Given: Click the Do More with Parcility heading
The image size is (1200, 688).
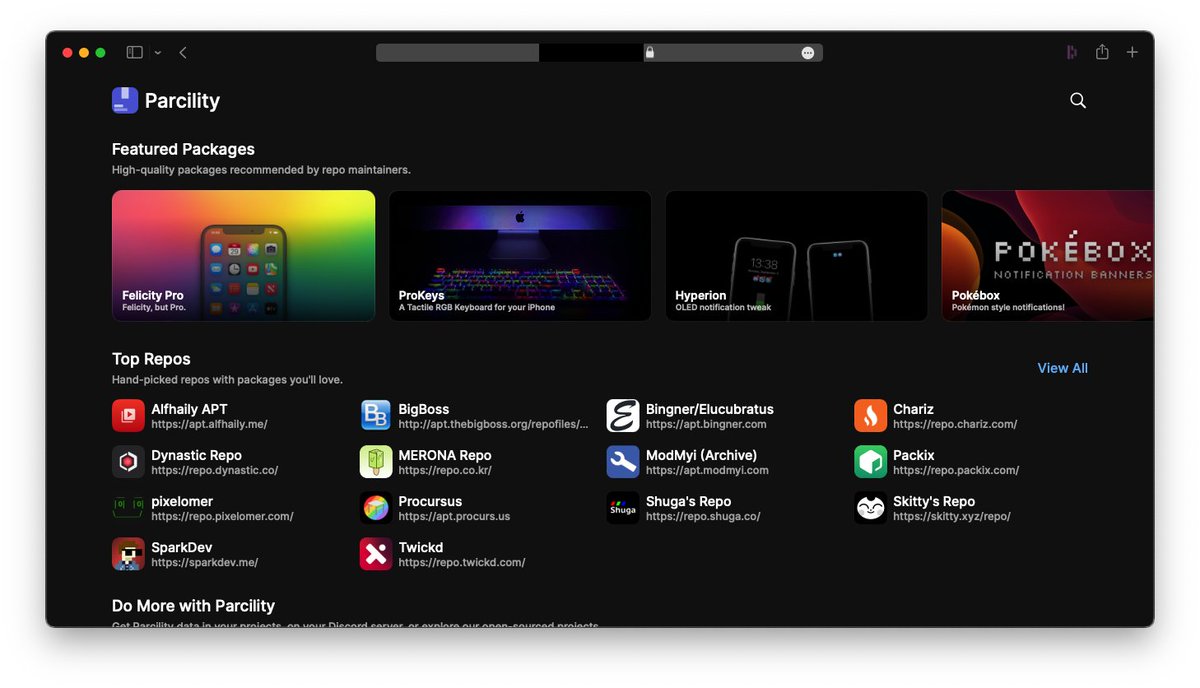Looking at the screenshot, I should (193, 605).
